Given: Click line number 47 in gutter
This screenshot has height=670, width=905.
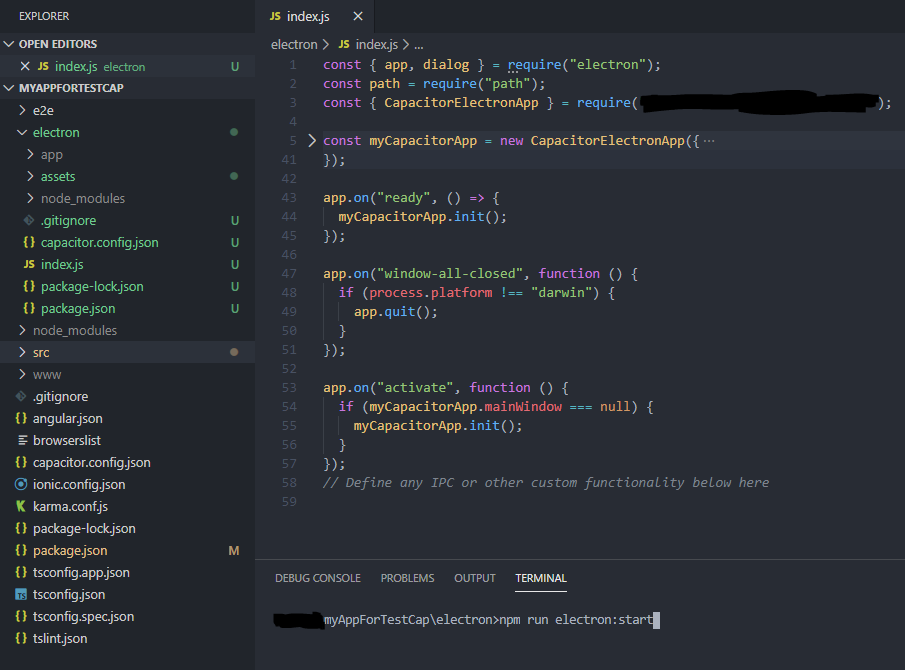Looking at the screenshot, I should tap(289, 274).
